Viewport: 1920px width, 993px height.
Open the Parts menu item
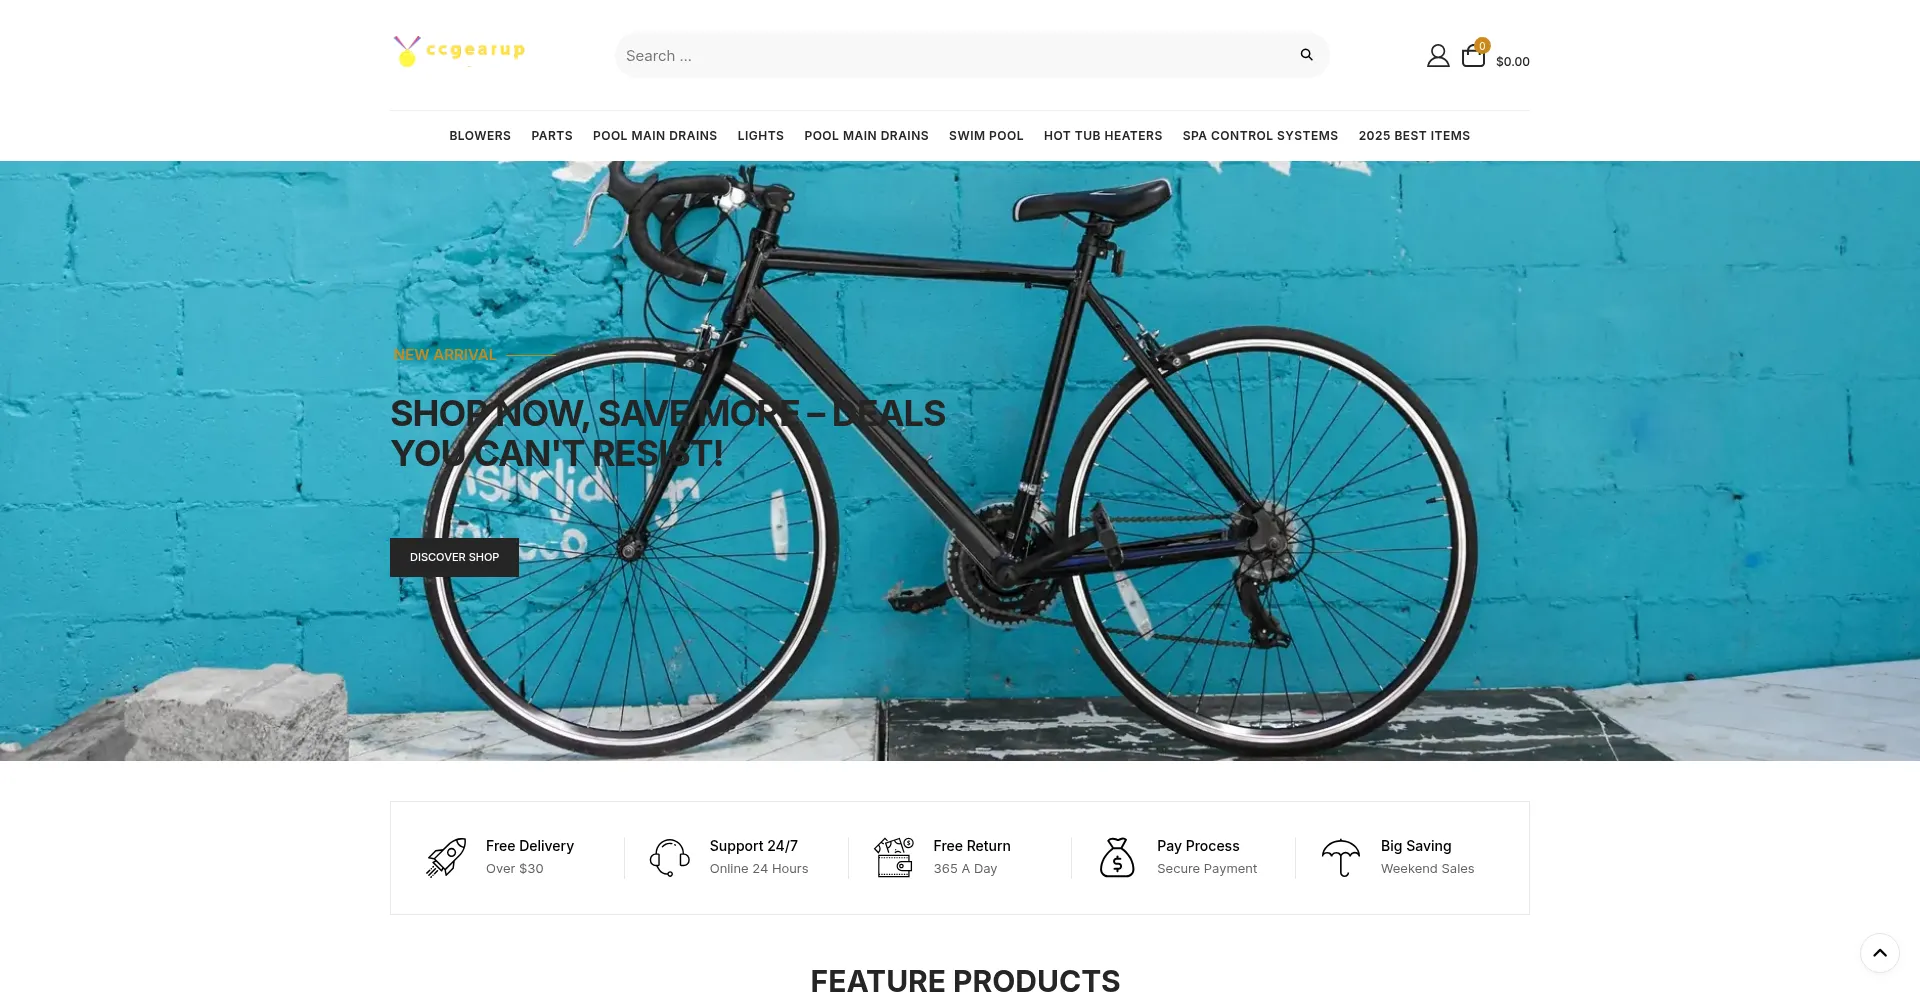coord(552,136)
